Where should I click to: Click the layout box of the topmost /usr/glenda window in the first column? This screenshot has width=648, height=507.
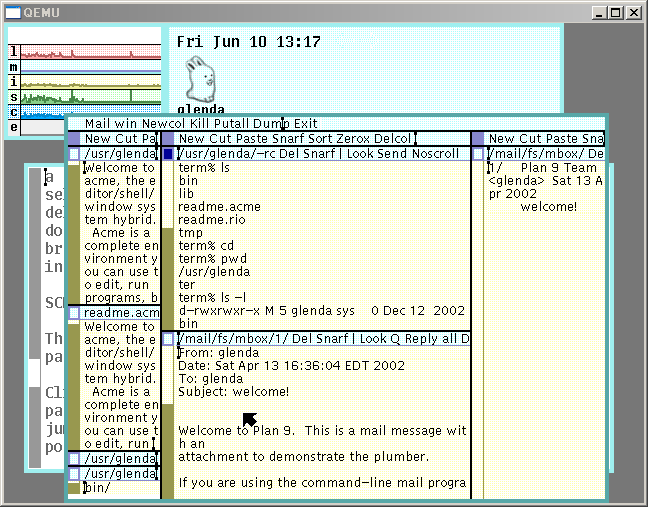coord(74,154)
